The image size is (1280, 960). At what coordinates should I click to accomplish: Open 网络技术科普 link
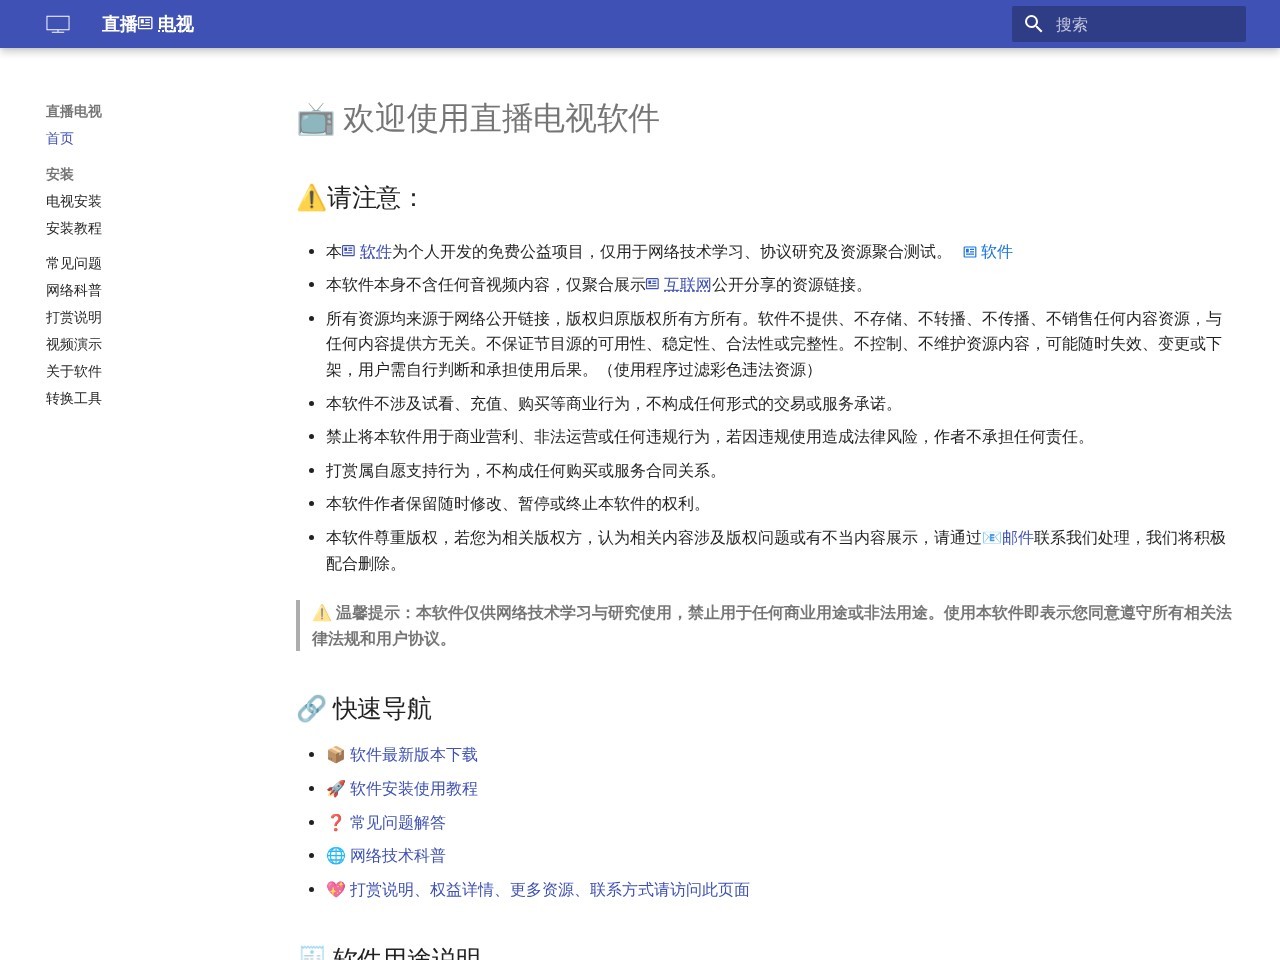386,856
